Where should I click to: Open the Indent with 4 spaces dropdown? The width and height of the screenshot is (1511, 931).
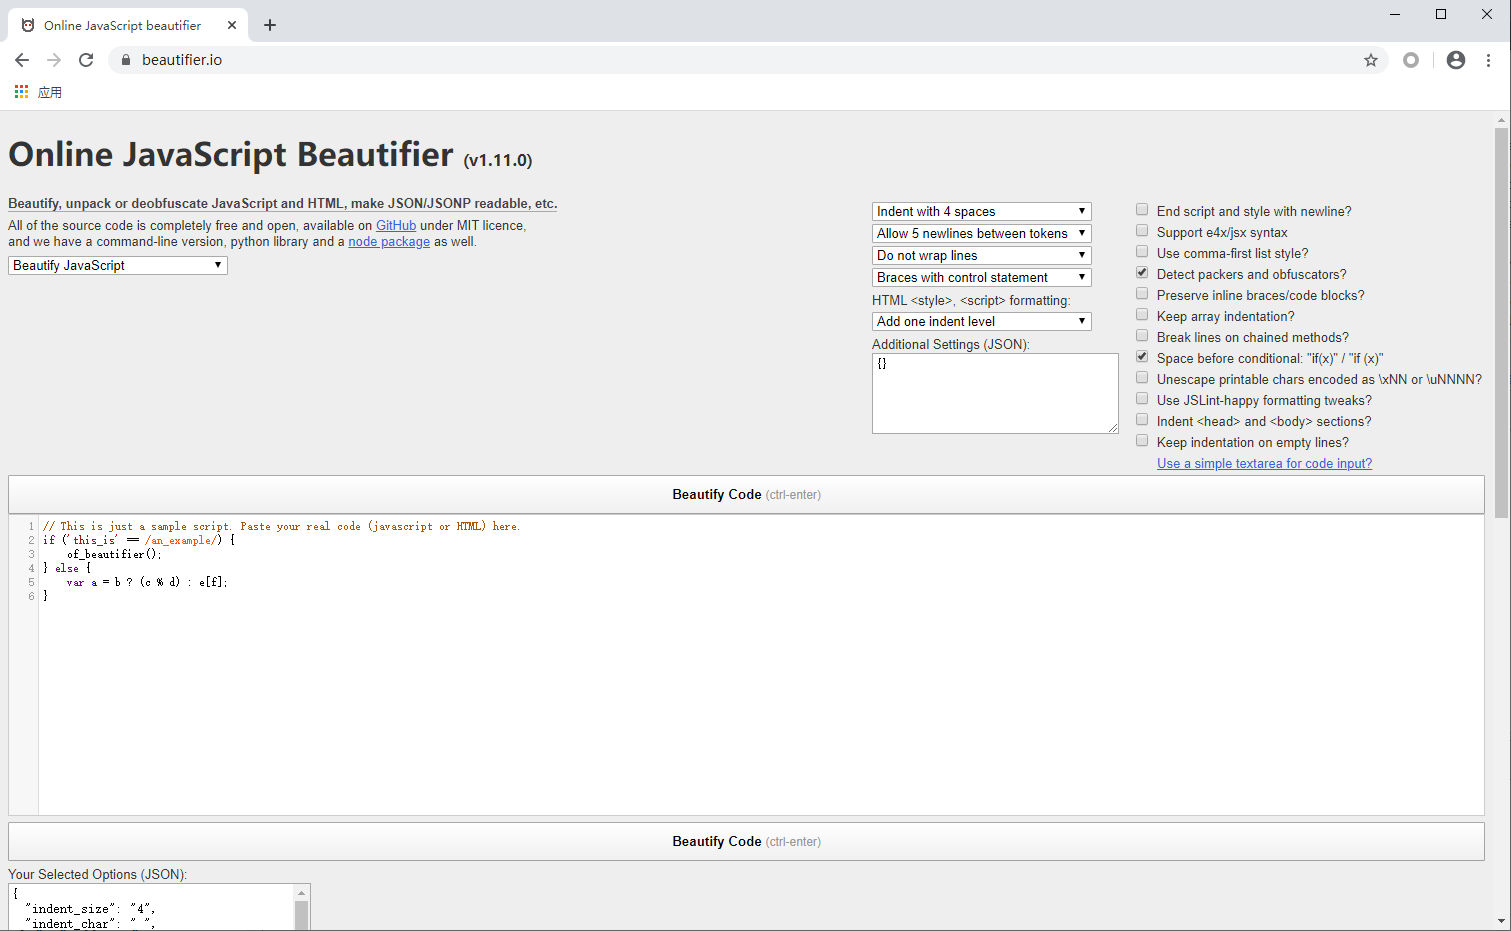(x=981, y=211)
